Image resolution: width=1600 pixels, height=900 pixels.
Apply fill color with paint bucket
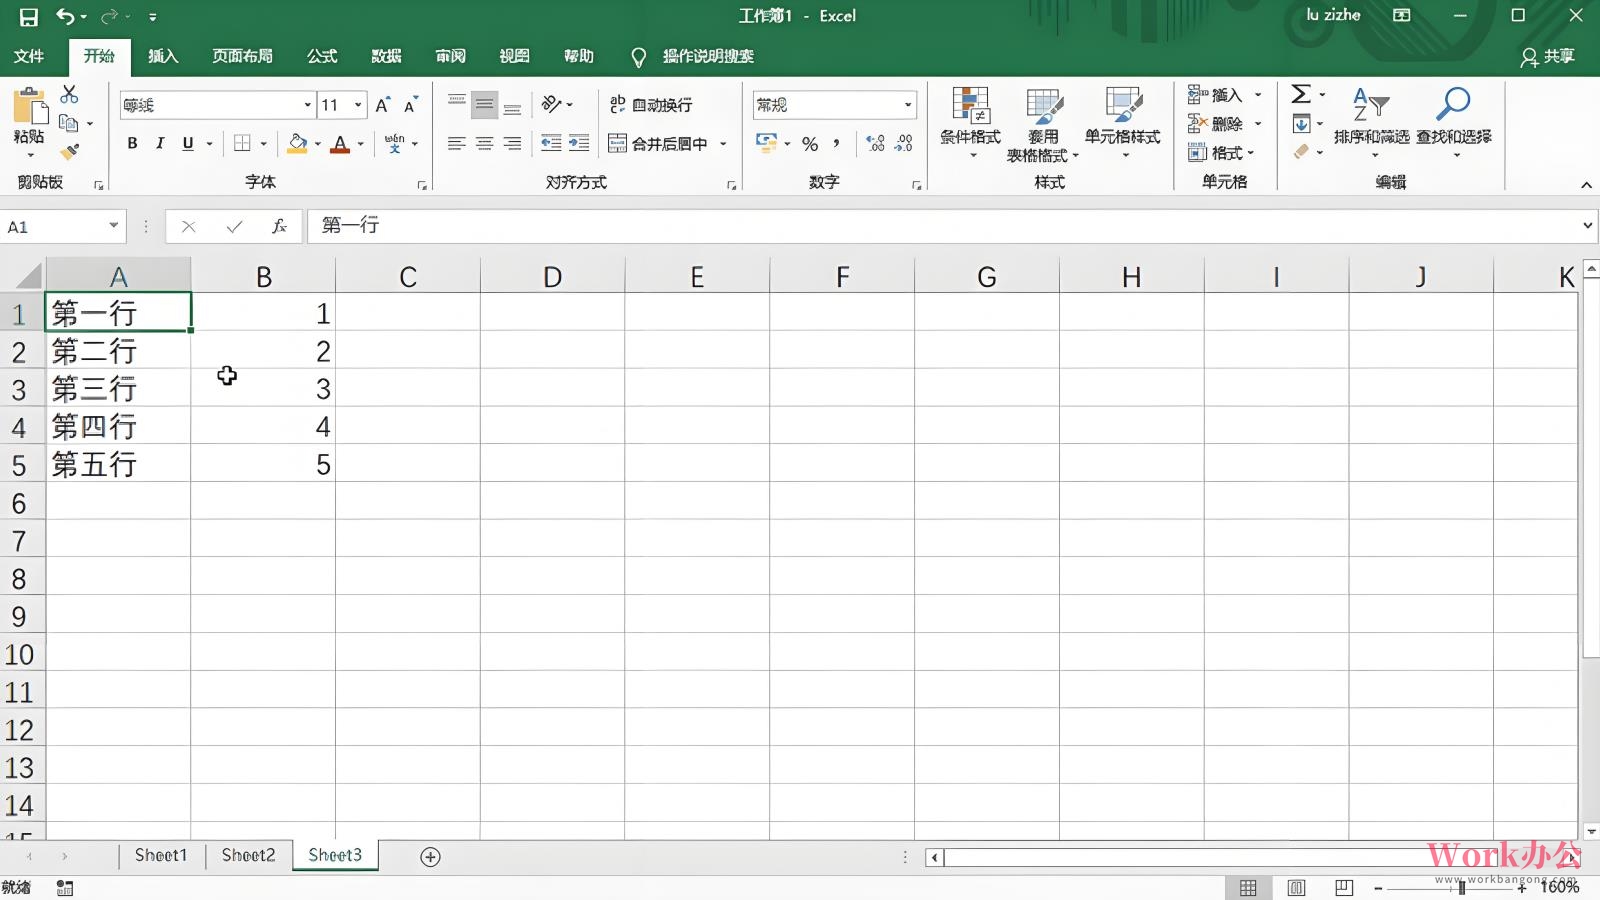297,143
